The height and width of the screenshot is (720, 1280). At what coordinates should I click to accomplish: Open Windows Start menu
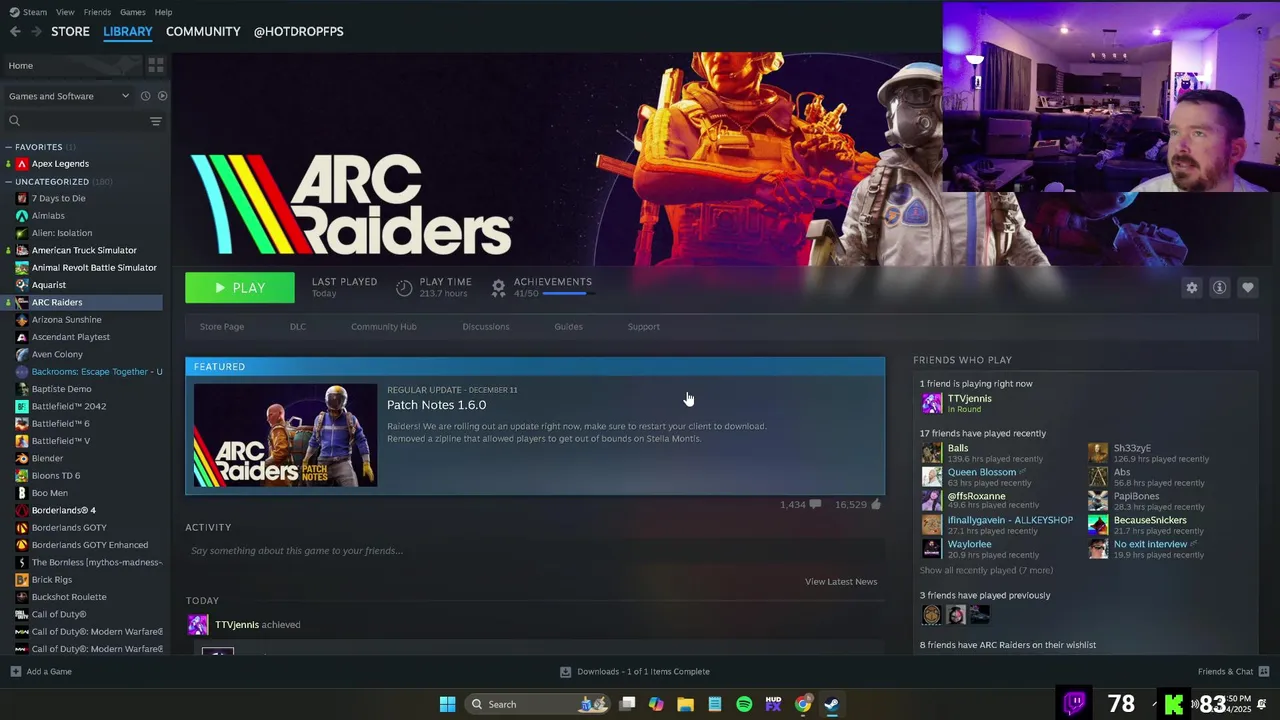coord(448,704)
